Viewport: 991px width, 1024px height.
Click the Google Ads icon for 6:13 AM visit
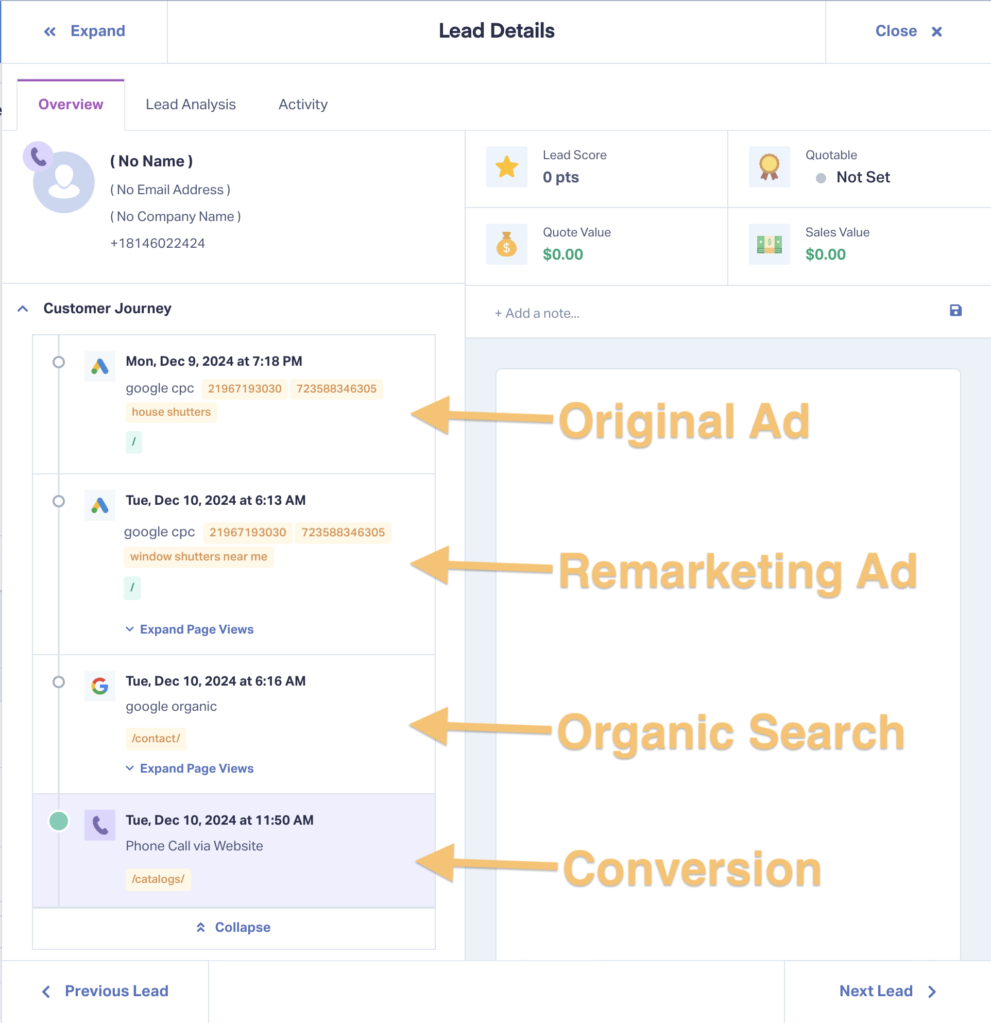click(x=99, y=505)
